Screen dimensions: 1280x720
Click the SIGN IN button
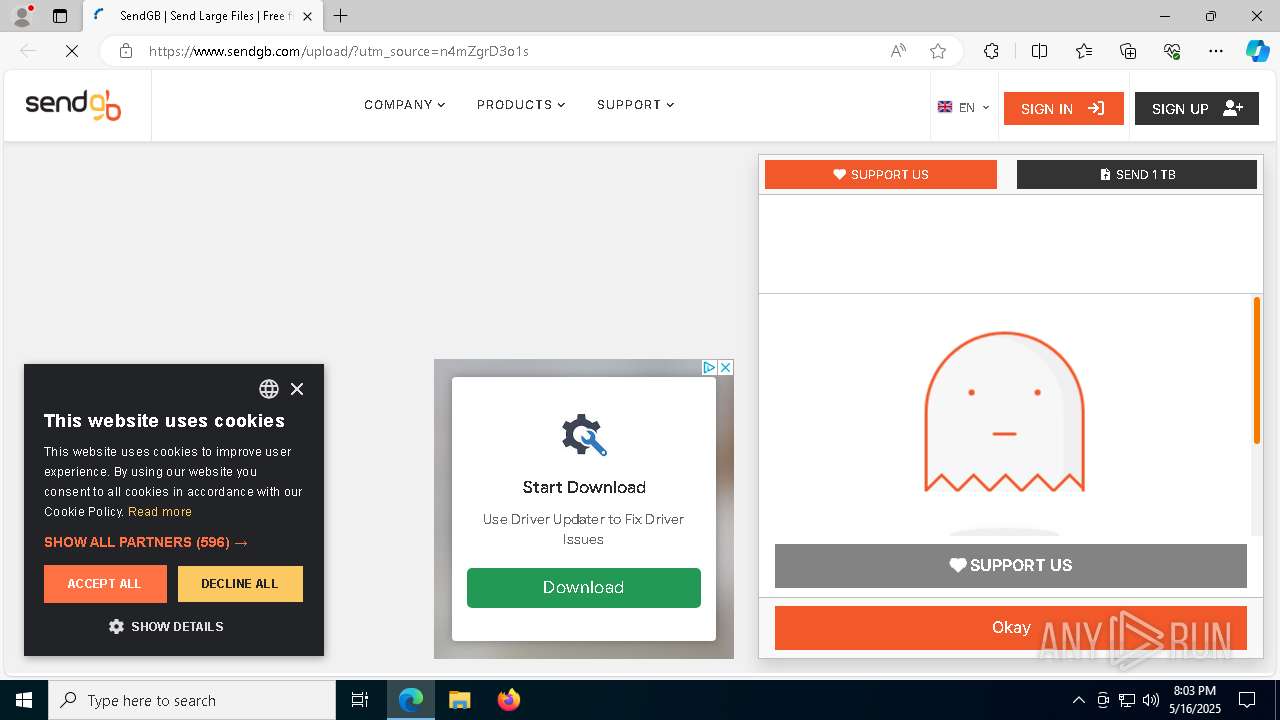coord(1063,109)
